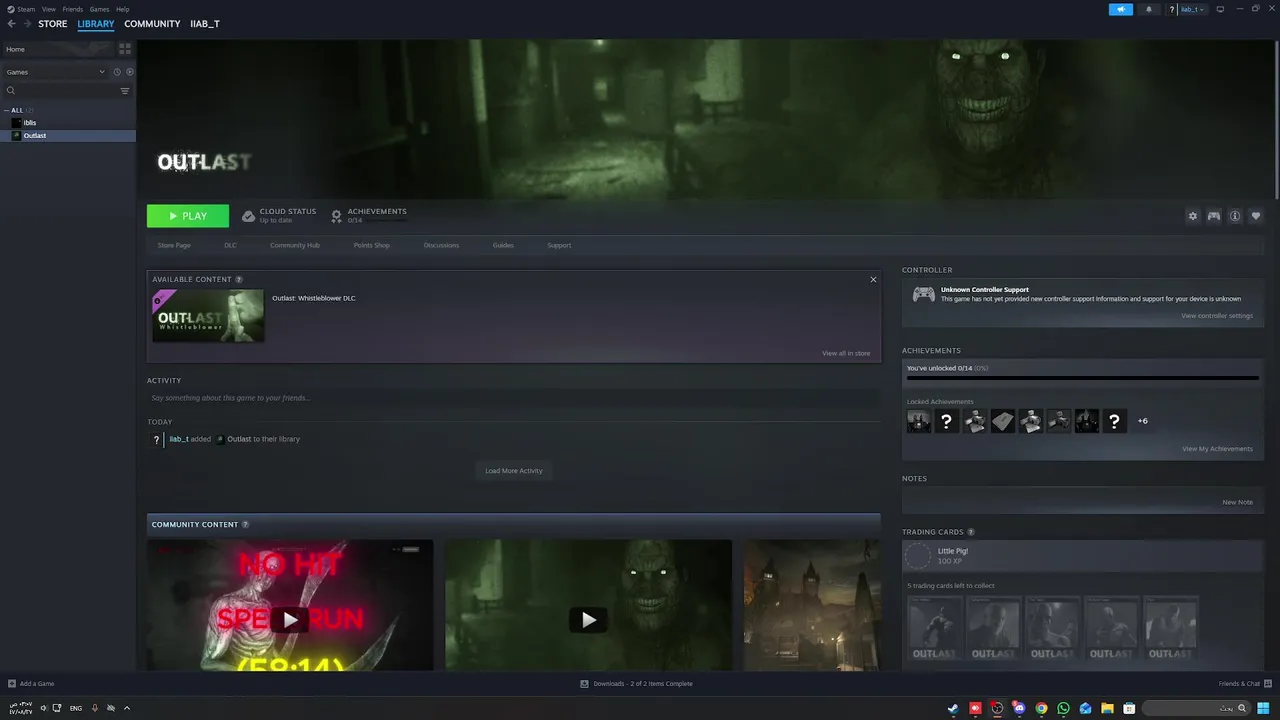Viewport: 1280px width, 720px height.
Task: Open the first locked achievement icon
Action: click(918, 421)
